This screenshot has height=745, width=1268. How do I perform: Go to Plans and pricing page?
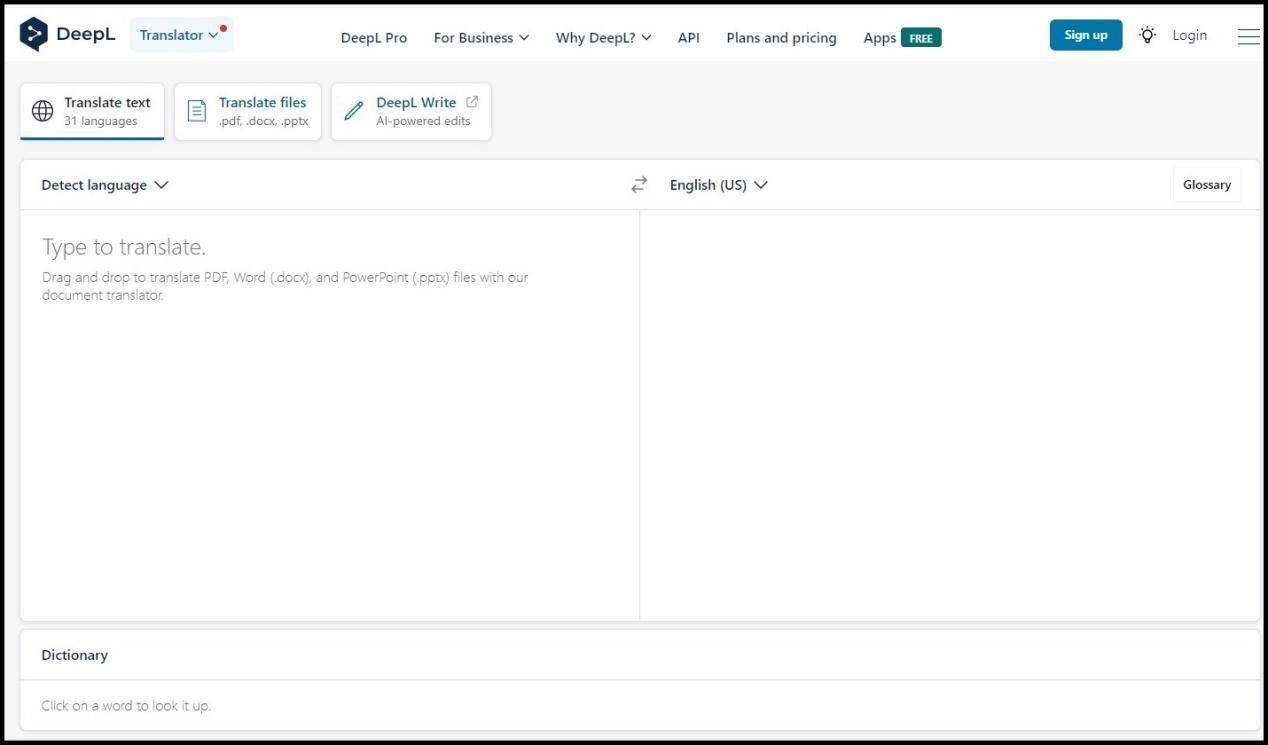click(x=781, y=38)
